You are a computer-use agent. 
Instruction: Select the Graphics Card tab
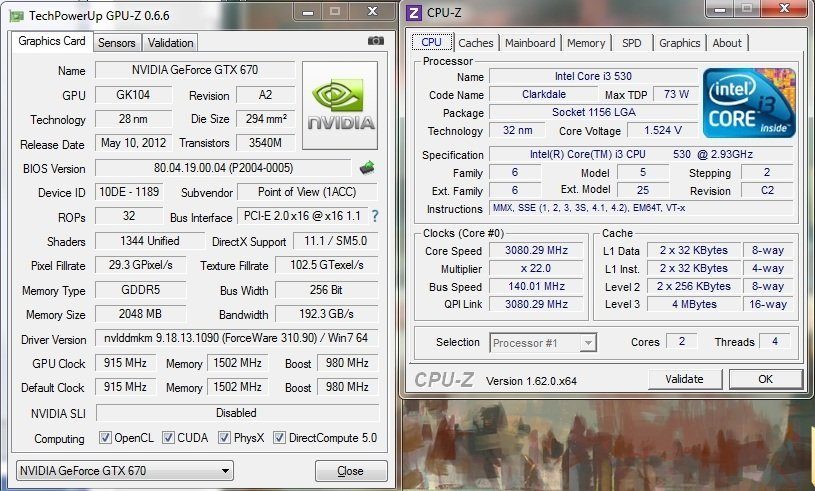pyautogui.click(x=52, y=41)
